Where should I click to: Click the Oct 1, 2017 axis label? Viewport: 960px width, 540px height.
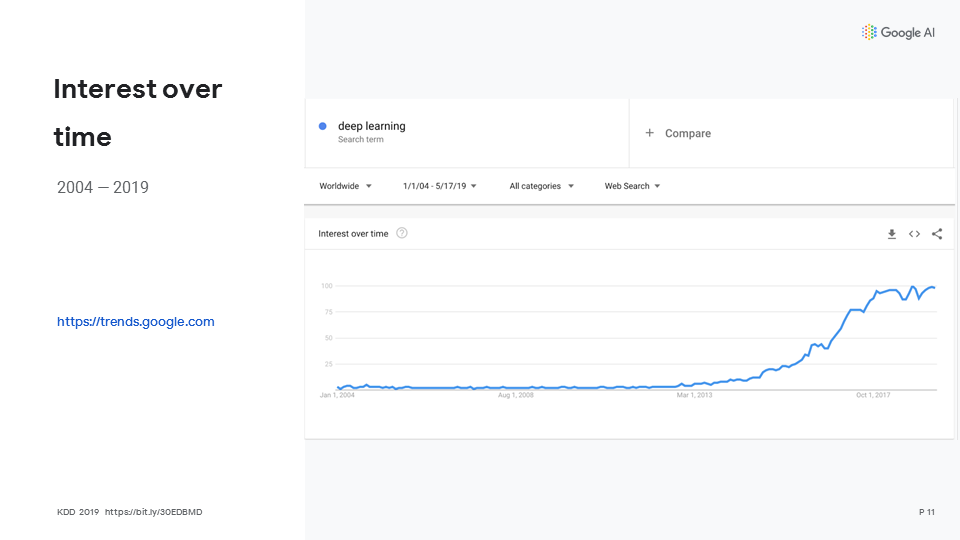point(872,395)
